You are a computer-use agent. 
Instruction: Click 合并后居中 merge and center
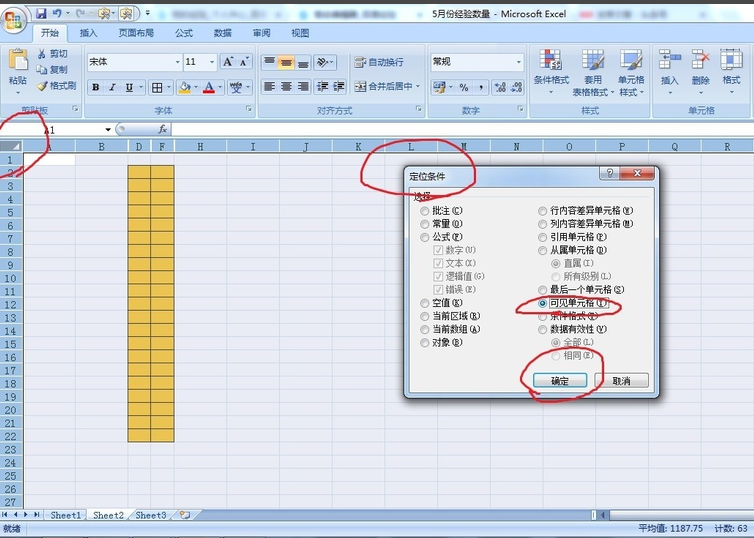[x=384, y=87]
